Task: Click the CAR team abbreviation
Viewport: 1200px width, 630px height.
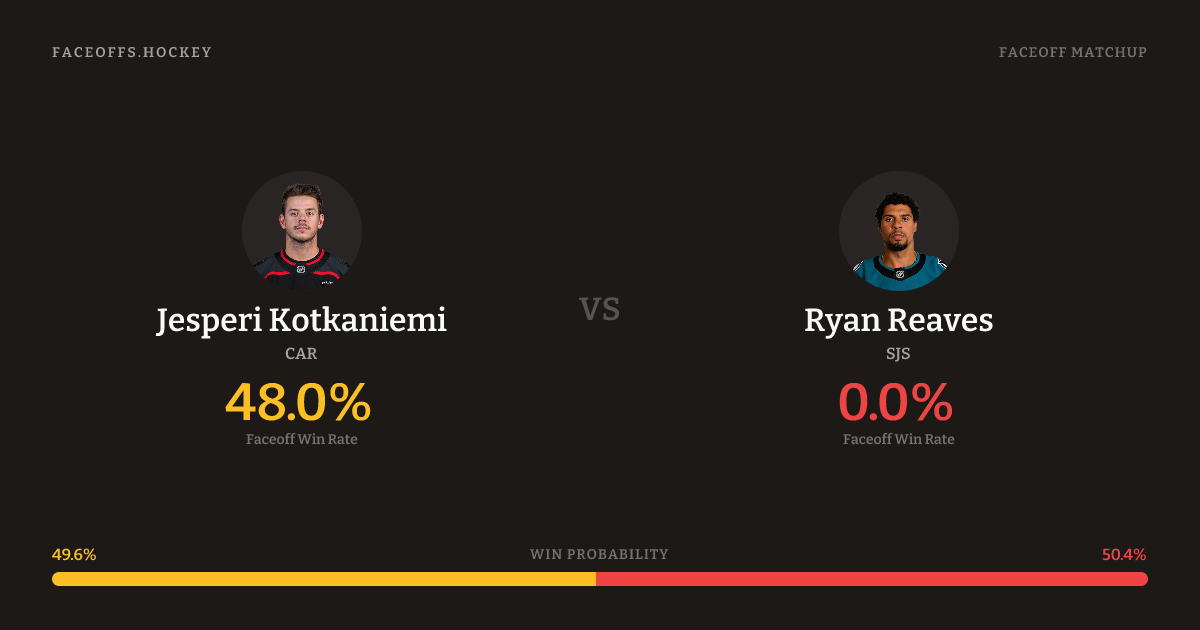Action: pyautogui.click(x=301, y=353)
